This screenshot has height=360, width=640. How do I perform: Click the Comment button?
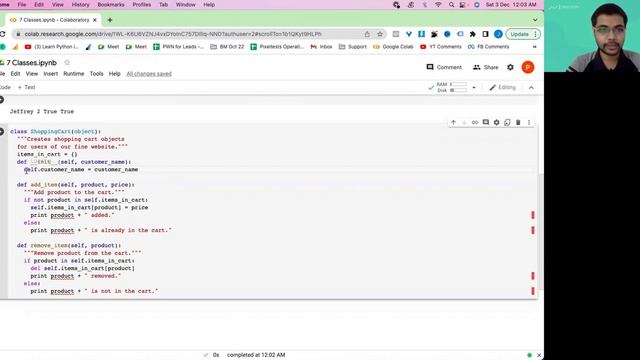coord(444,67)
